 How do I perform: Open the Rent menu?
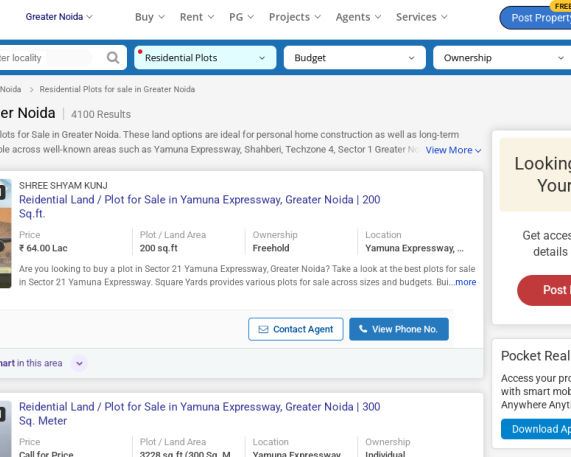click(x=197, y=17)
